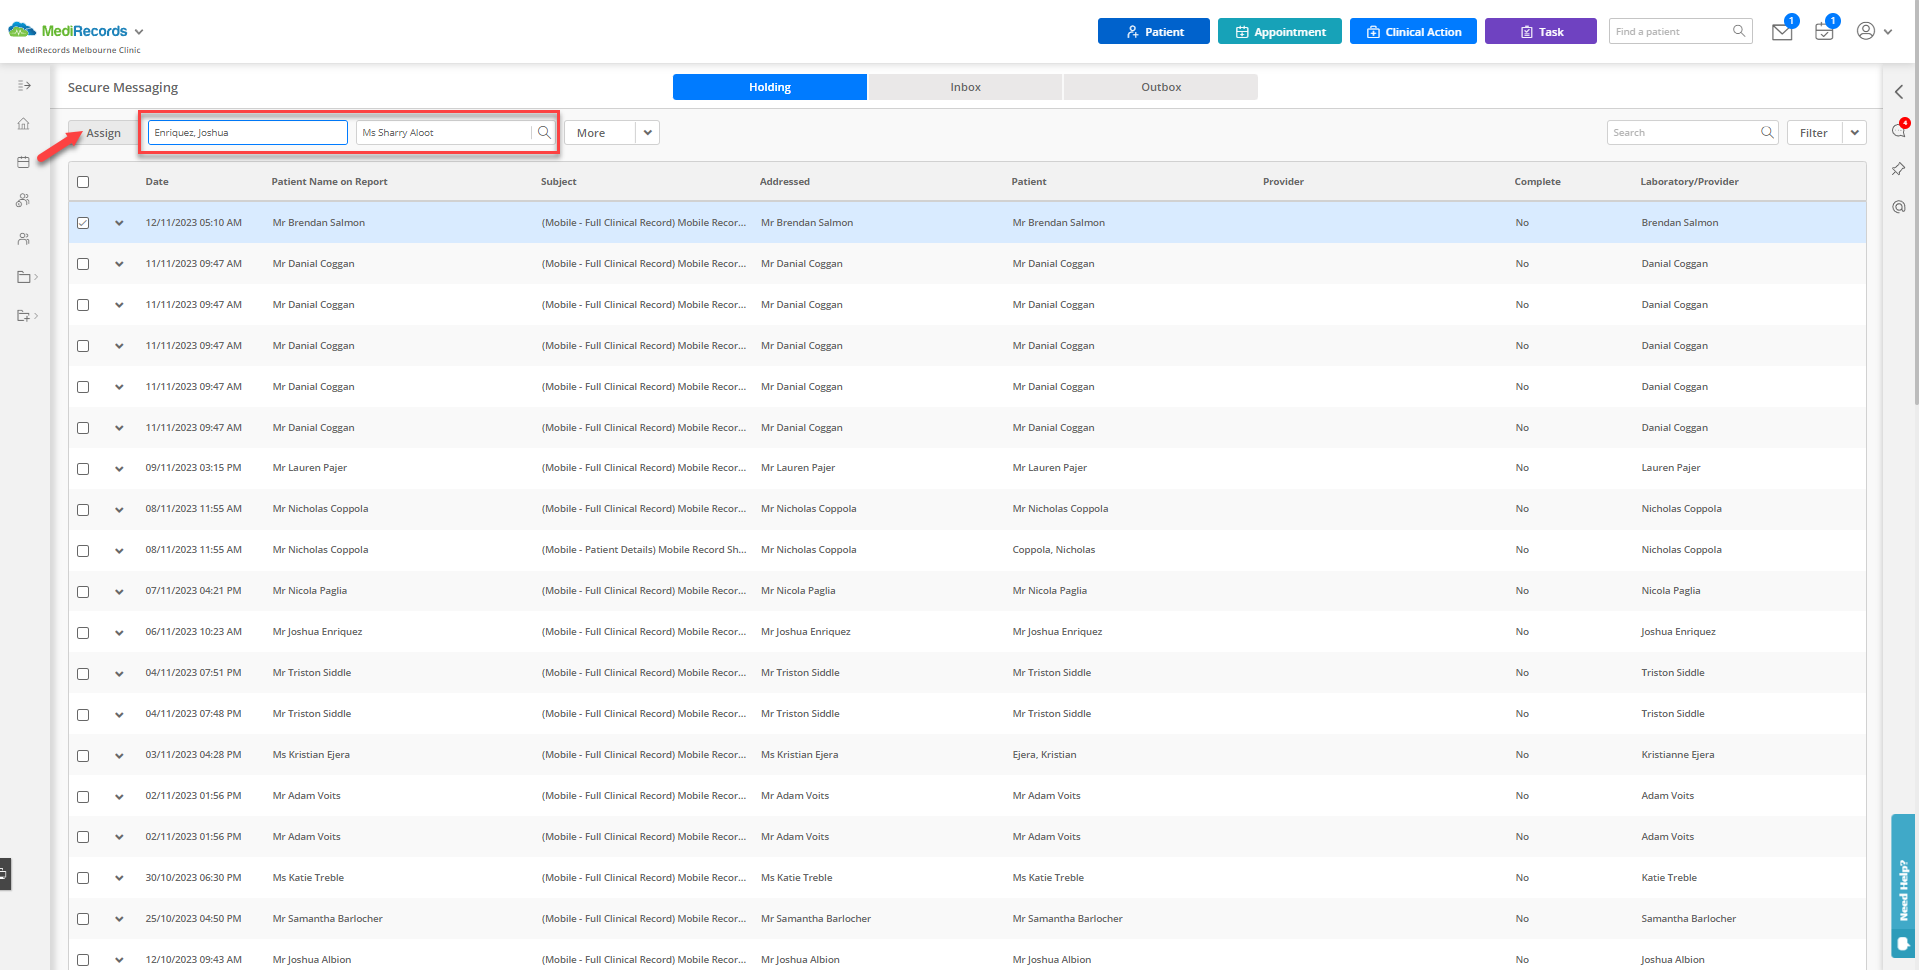Expand the left sidebar menu icon

pyautogui.click(x=24, y=86)
